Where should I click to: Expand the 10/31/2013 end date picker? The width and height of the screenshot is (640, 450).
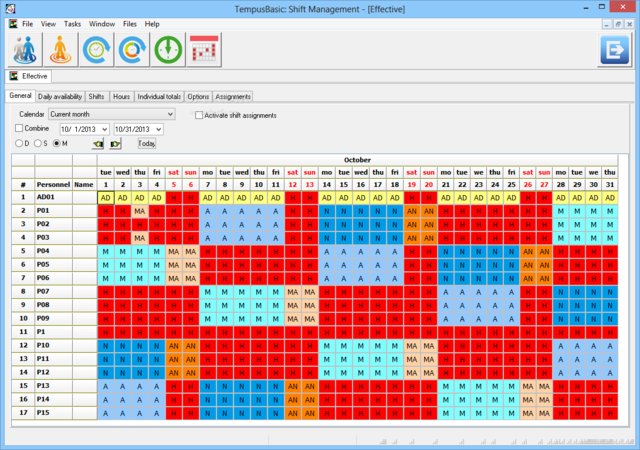(158, 129)
